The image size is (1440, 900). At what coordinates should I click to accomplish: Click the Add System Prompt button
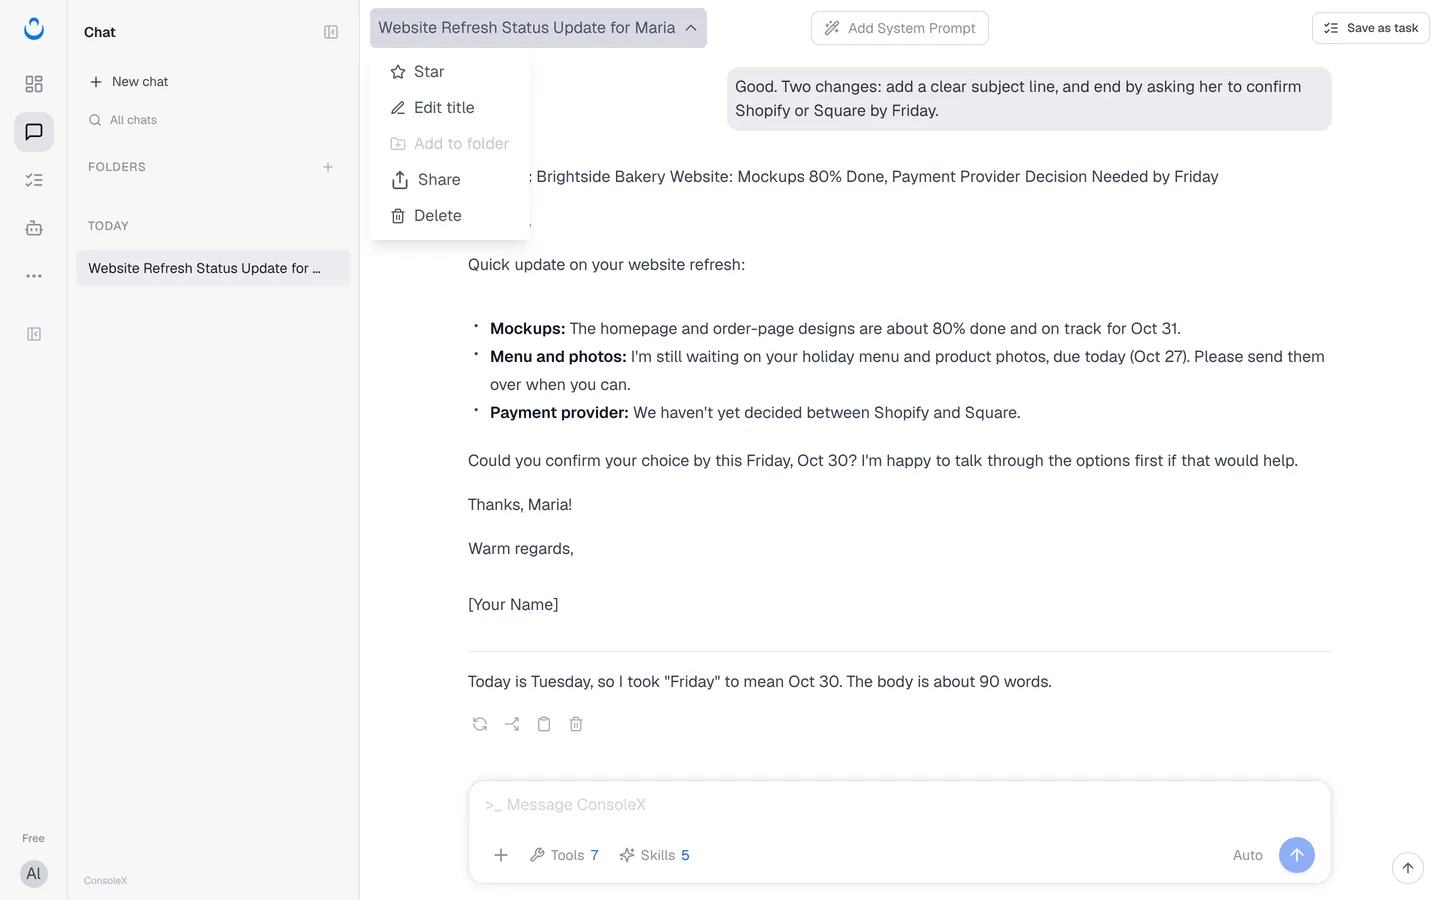tap(900, 28)
